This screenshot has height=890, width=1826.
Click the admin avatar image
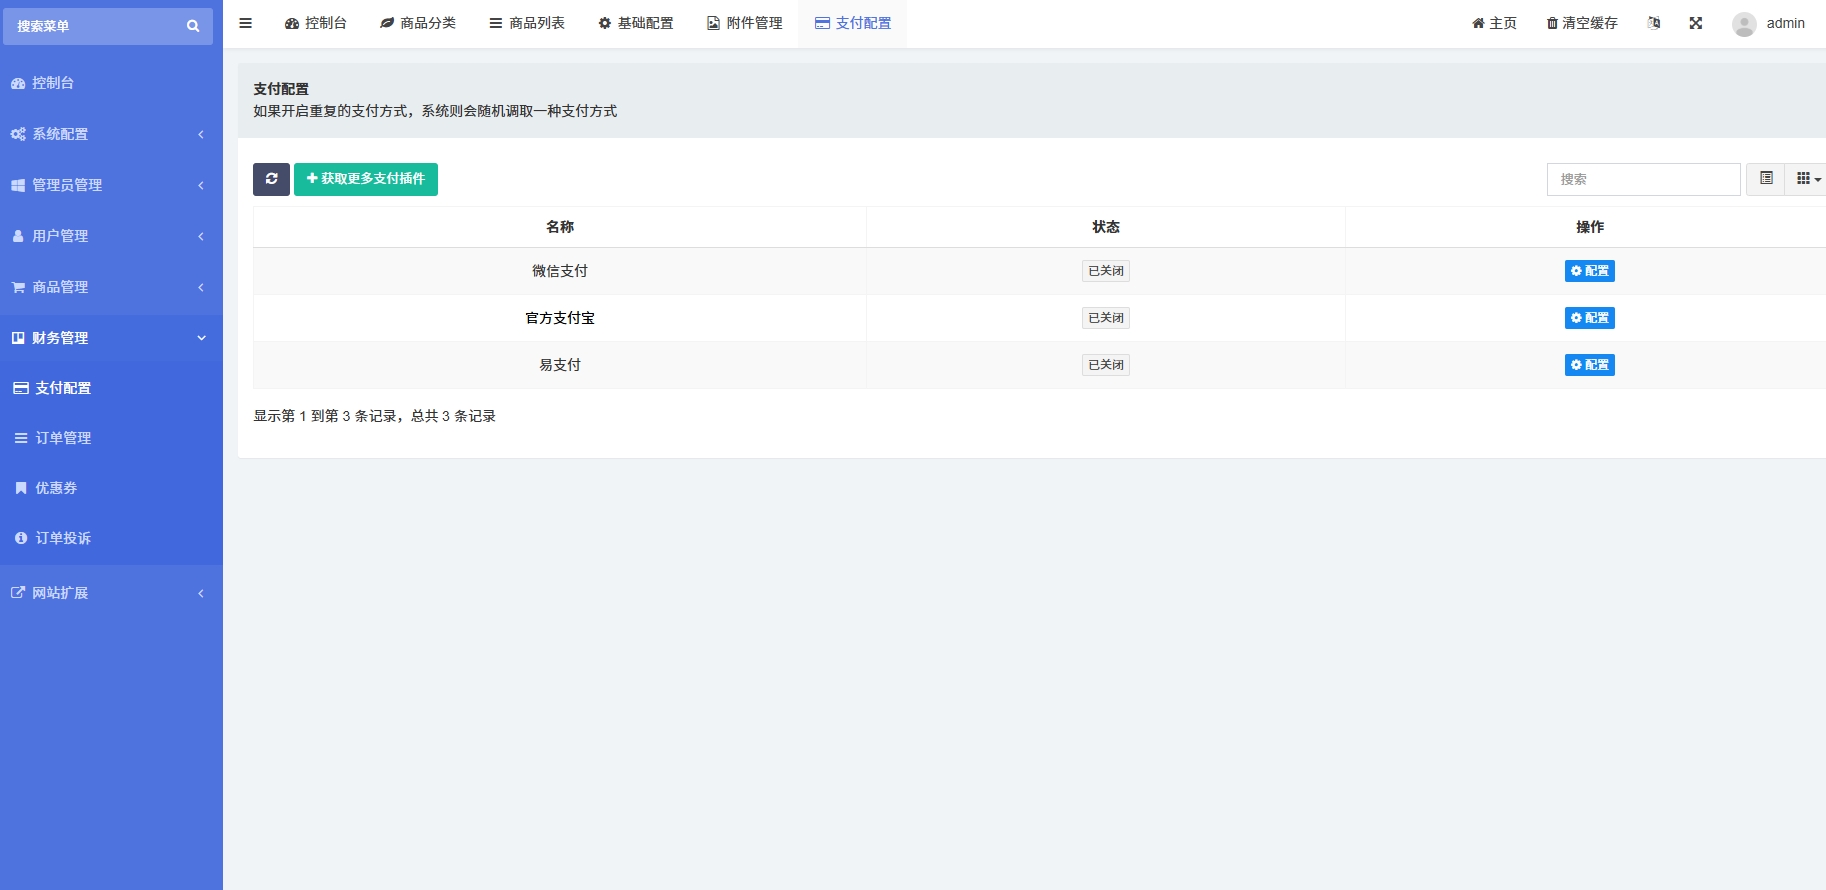point(1744,24)
